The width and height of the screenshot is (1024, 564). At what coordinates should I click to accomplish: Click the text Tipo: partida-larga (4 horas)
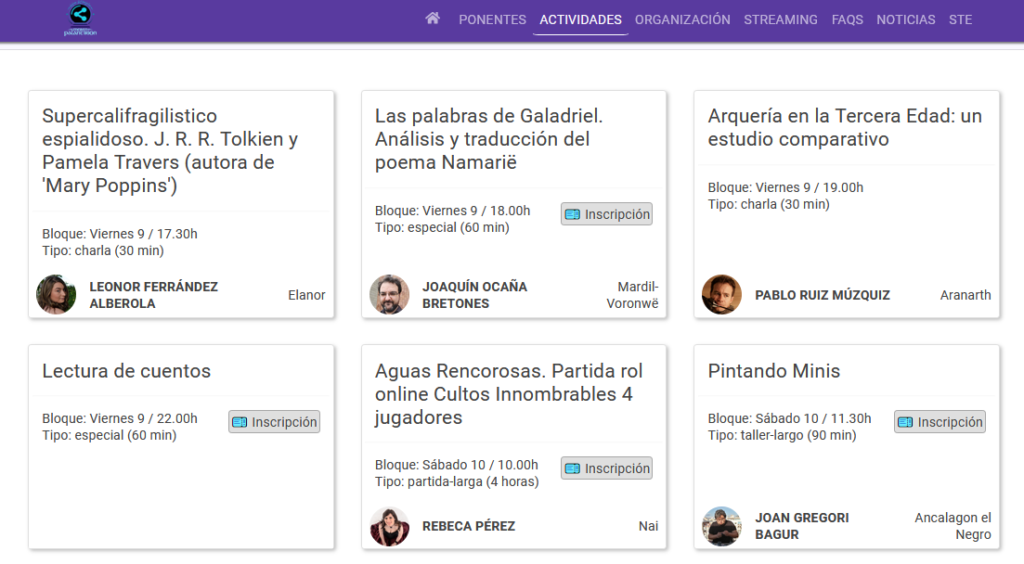click(456, 482)
